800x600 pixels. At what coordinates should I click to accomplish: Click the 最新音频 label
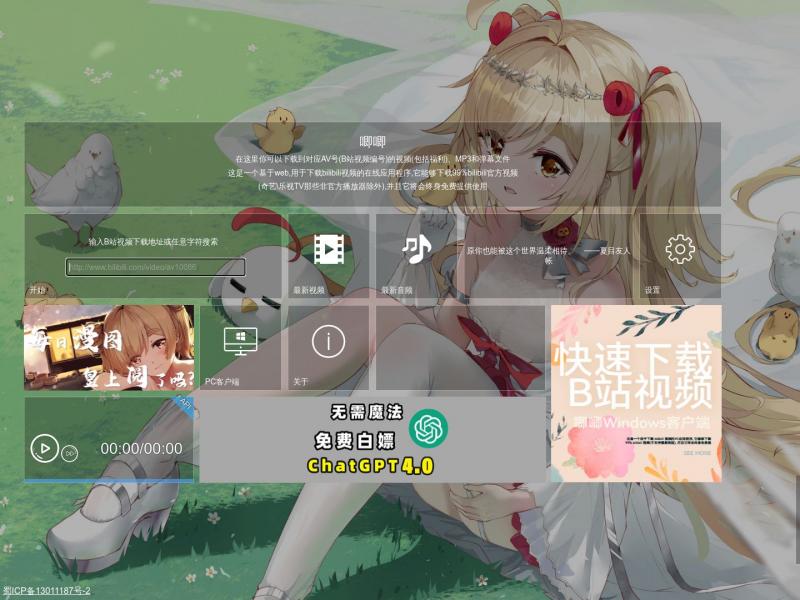[396, 290]
